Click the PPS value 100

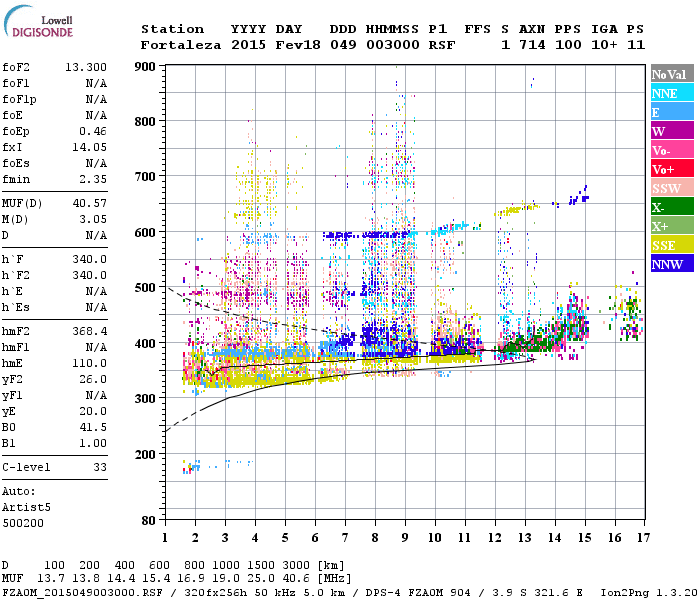point(568,45)
